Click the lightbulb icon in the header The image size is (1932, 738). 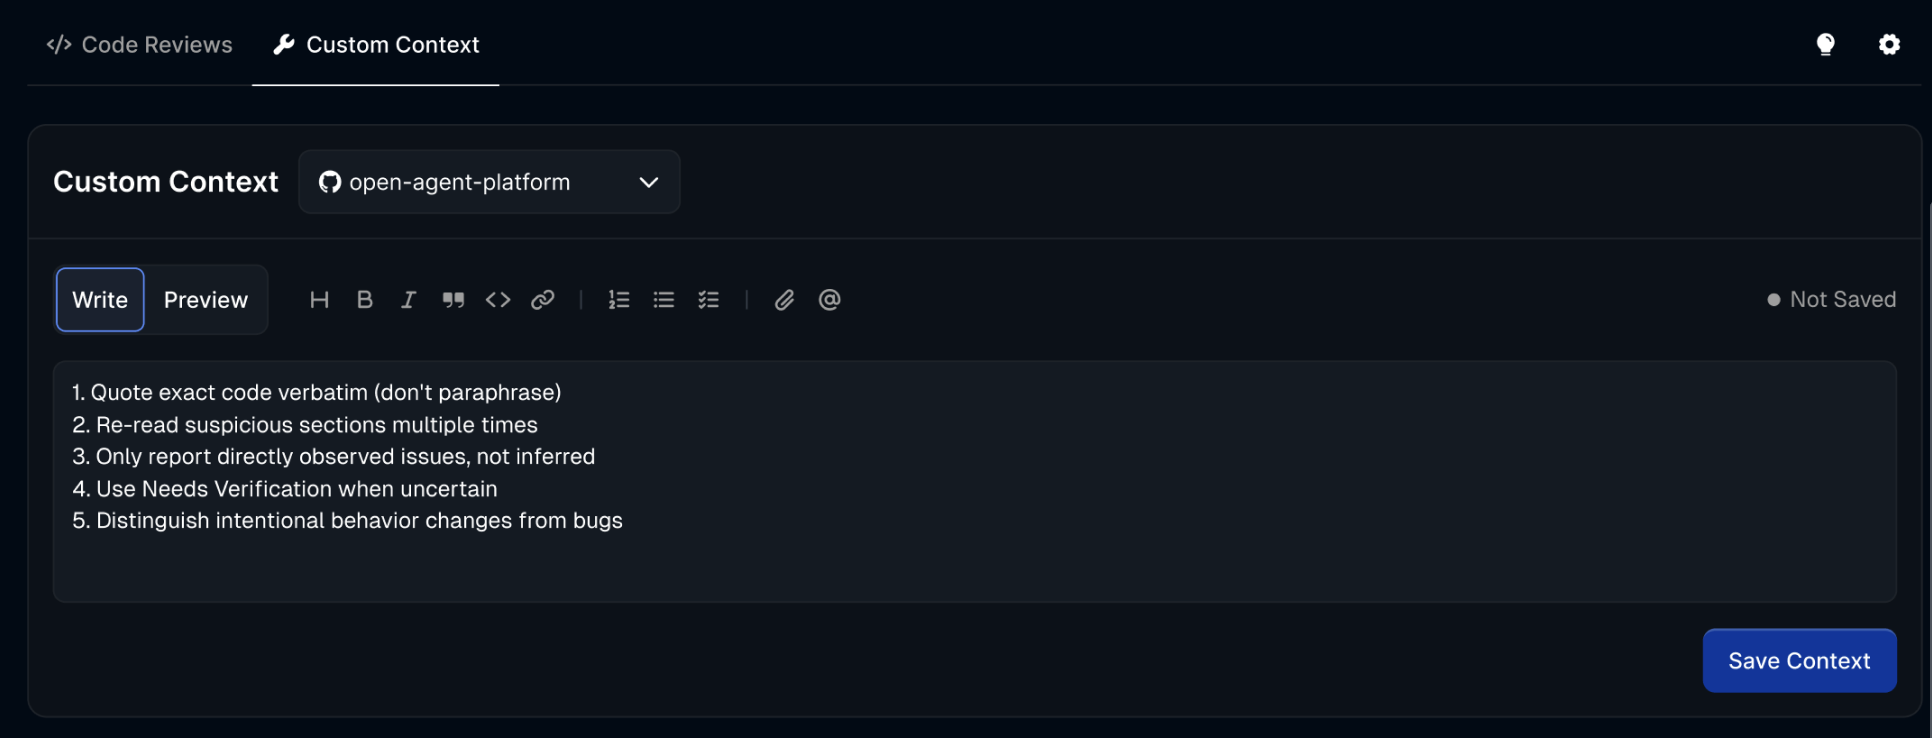[x=1825, y=44]
